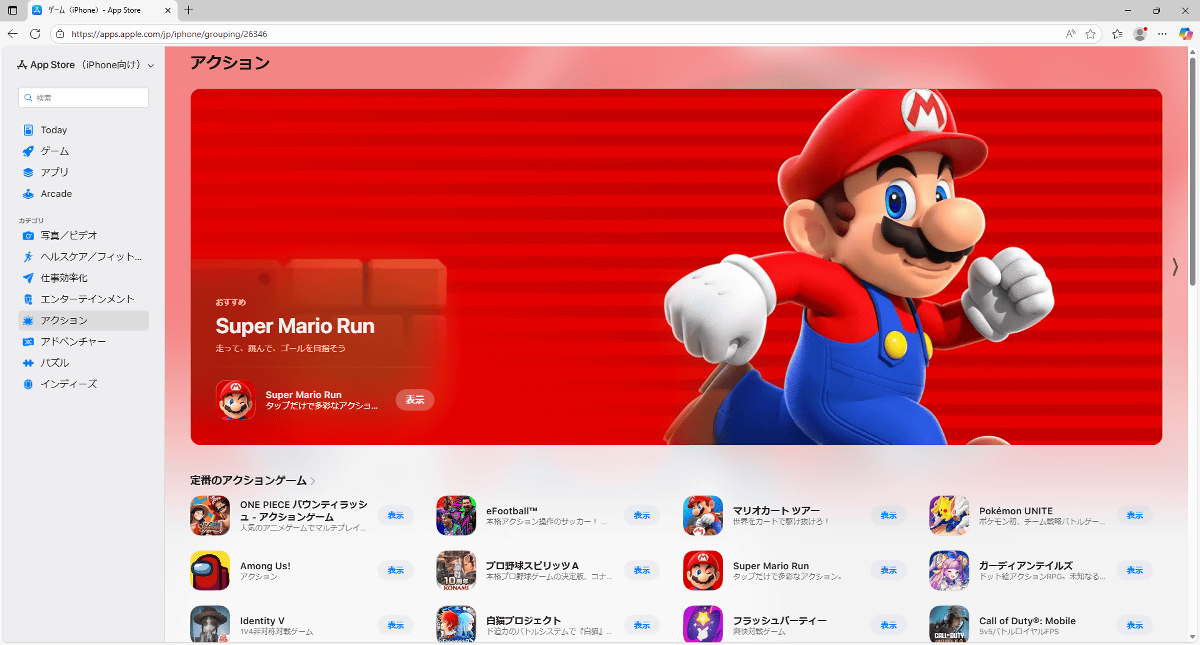Open the Copilot icon in toolbar
This screenshot has height=645, width=1200.
coord(1185,33)
